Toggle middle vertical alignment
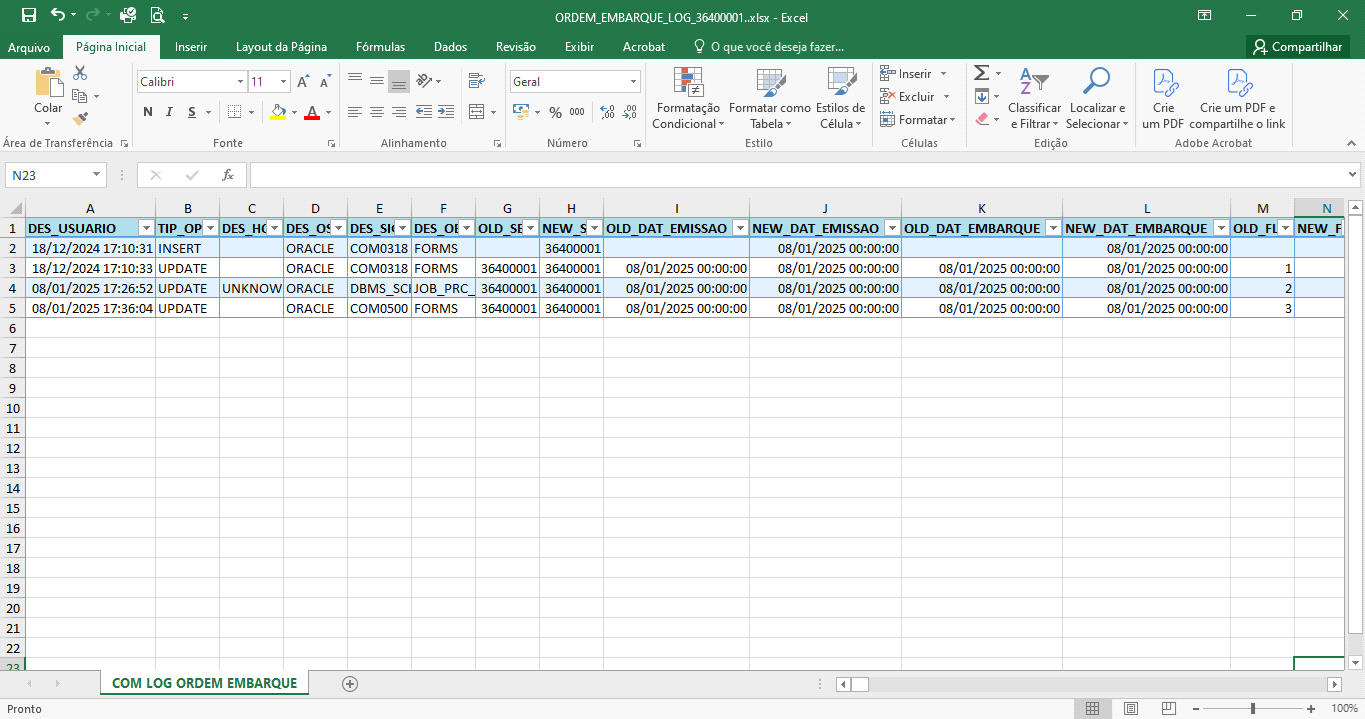The width and height of the screenshot is (1365, 719). point(377,81)
